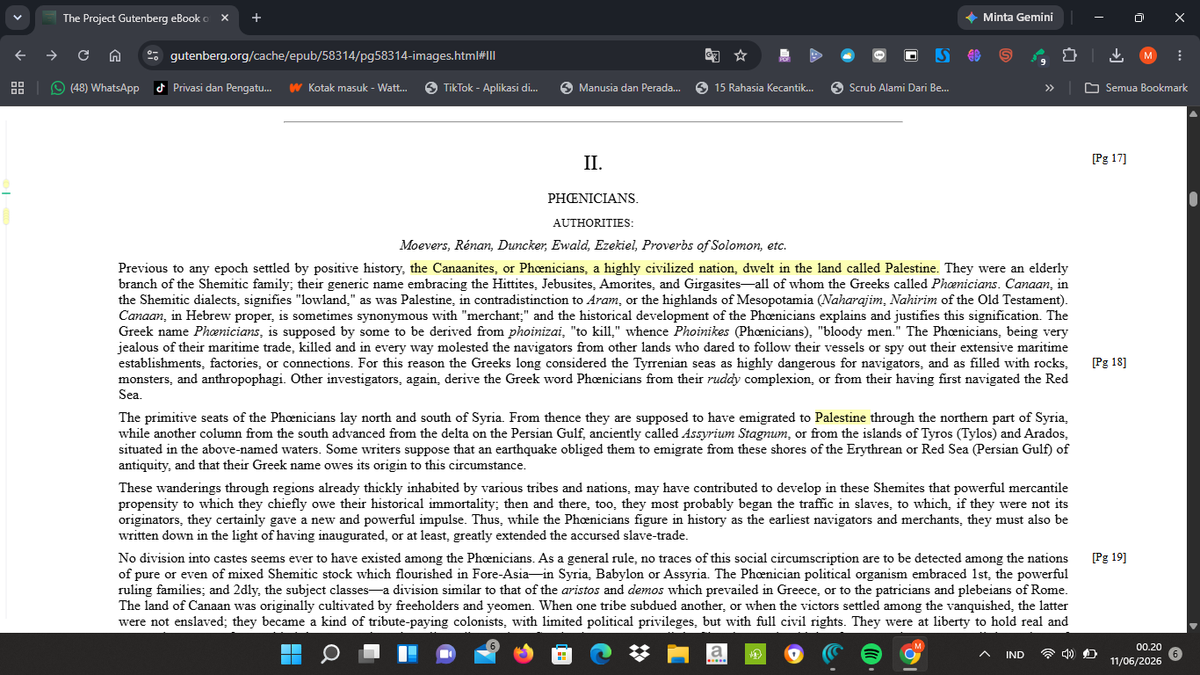Open the Chrome three-dot menu
Viewport: 1200px width, 675px height.
(1179, 55)
